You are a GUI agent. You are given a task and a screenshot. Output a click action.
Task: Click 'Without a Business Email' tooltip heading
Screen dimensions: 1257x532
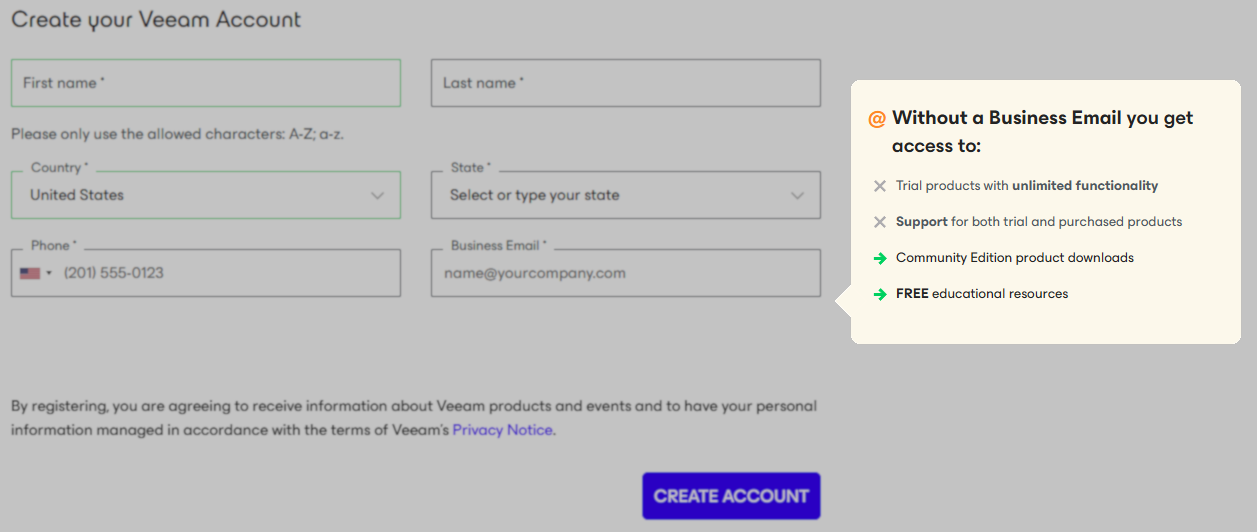point(1043,132)
